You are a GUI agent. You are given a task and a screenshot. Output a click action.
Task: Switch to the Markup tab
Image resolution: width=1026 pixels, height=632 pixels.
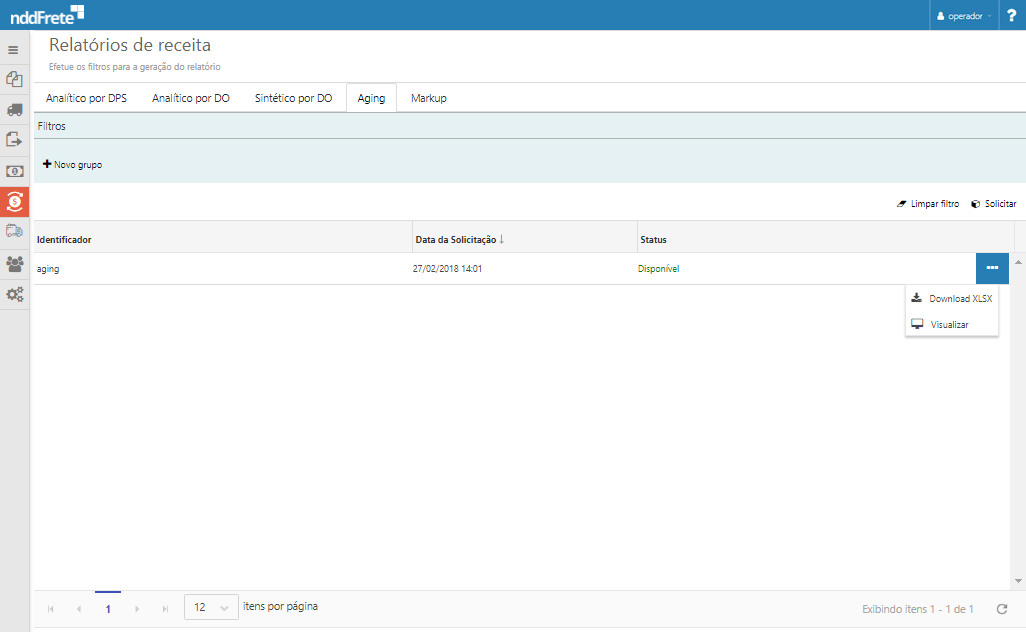coord(429,98)
